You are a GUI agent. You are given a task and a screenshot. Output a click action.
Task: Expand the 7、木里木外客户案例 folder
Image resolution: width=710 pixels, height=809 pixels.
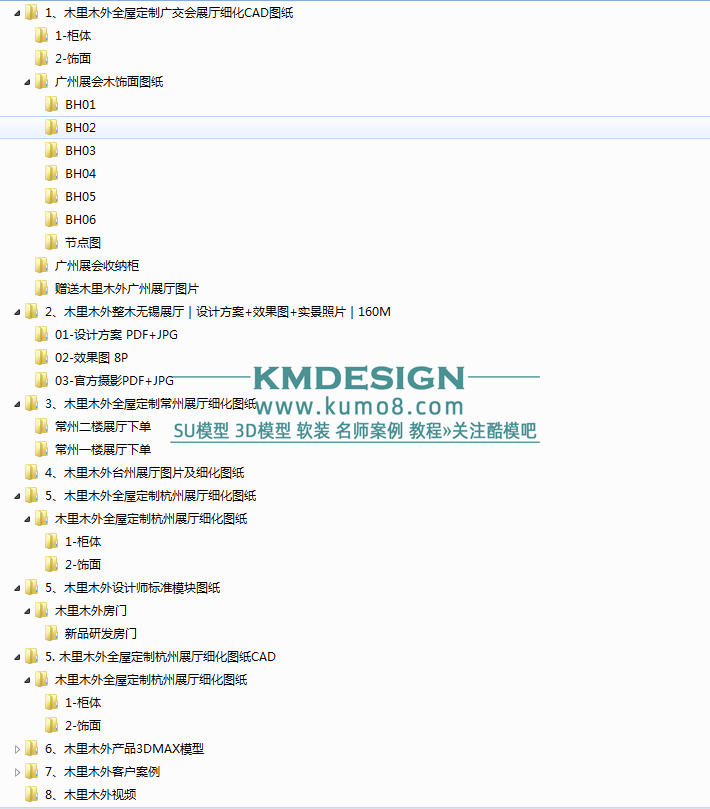click(17, 771)
